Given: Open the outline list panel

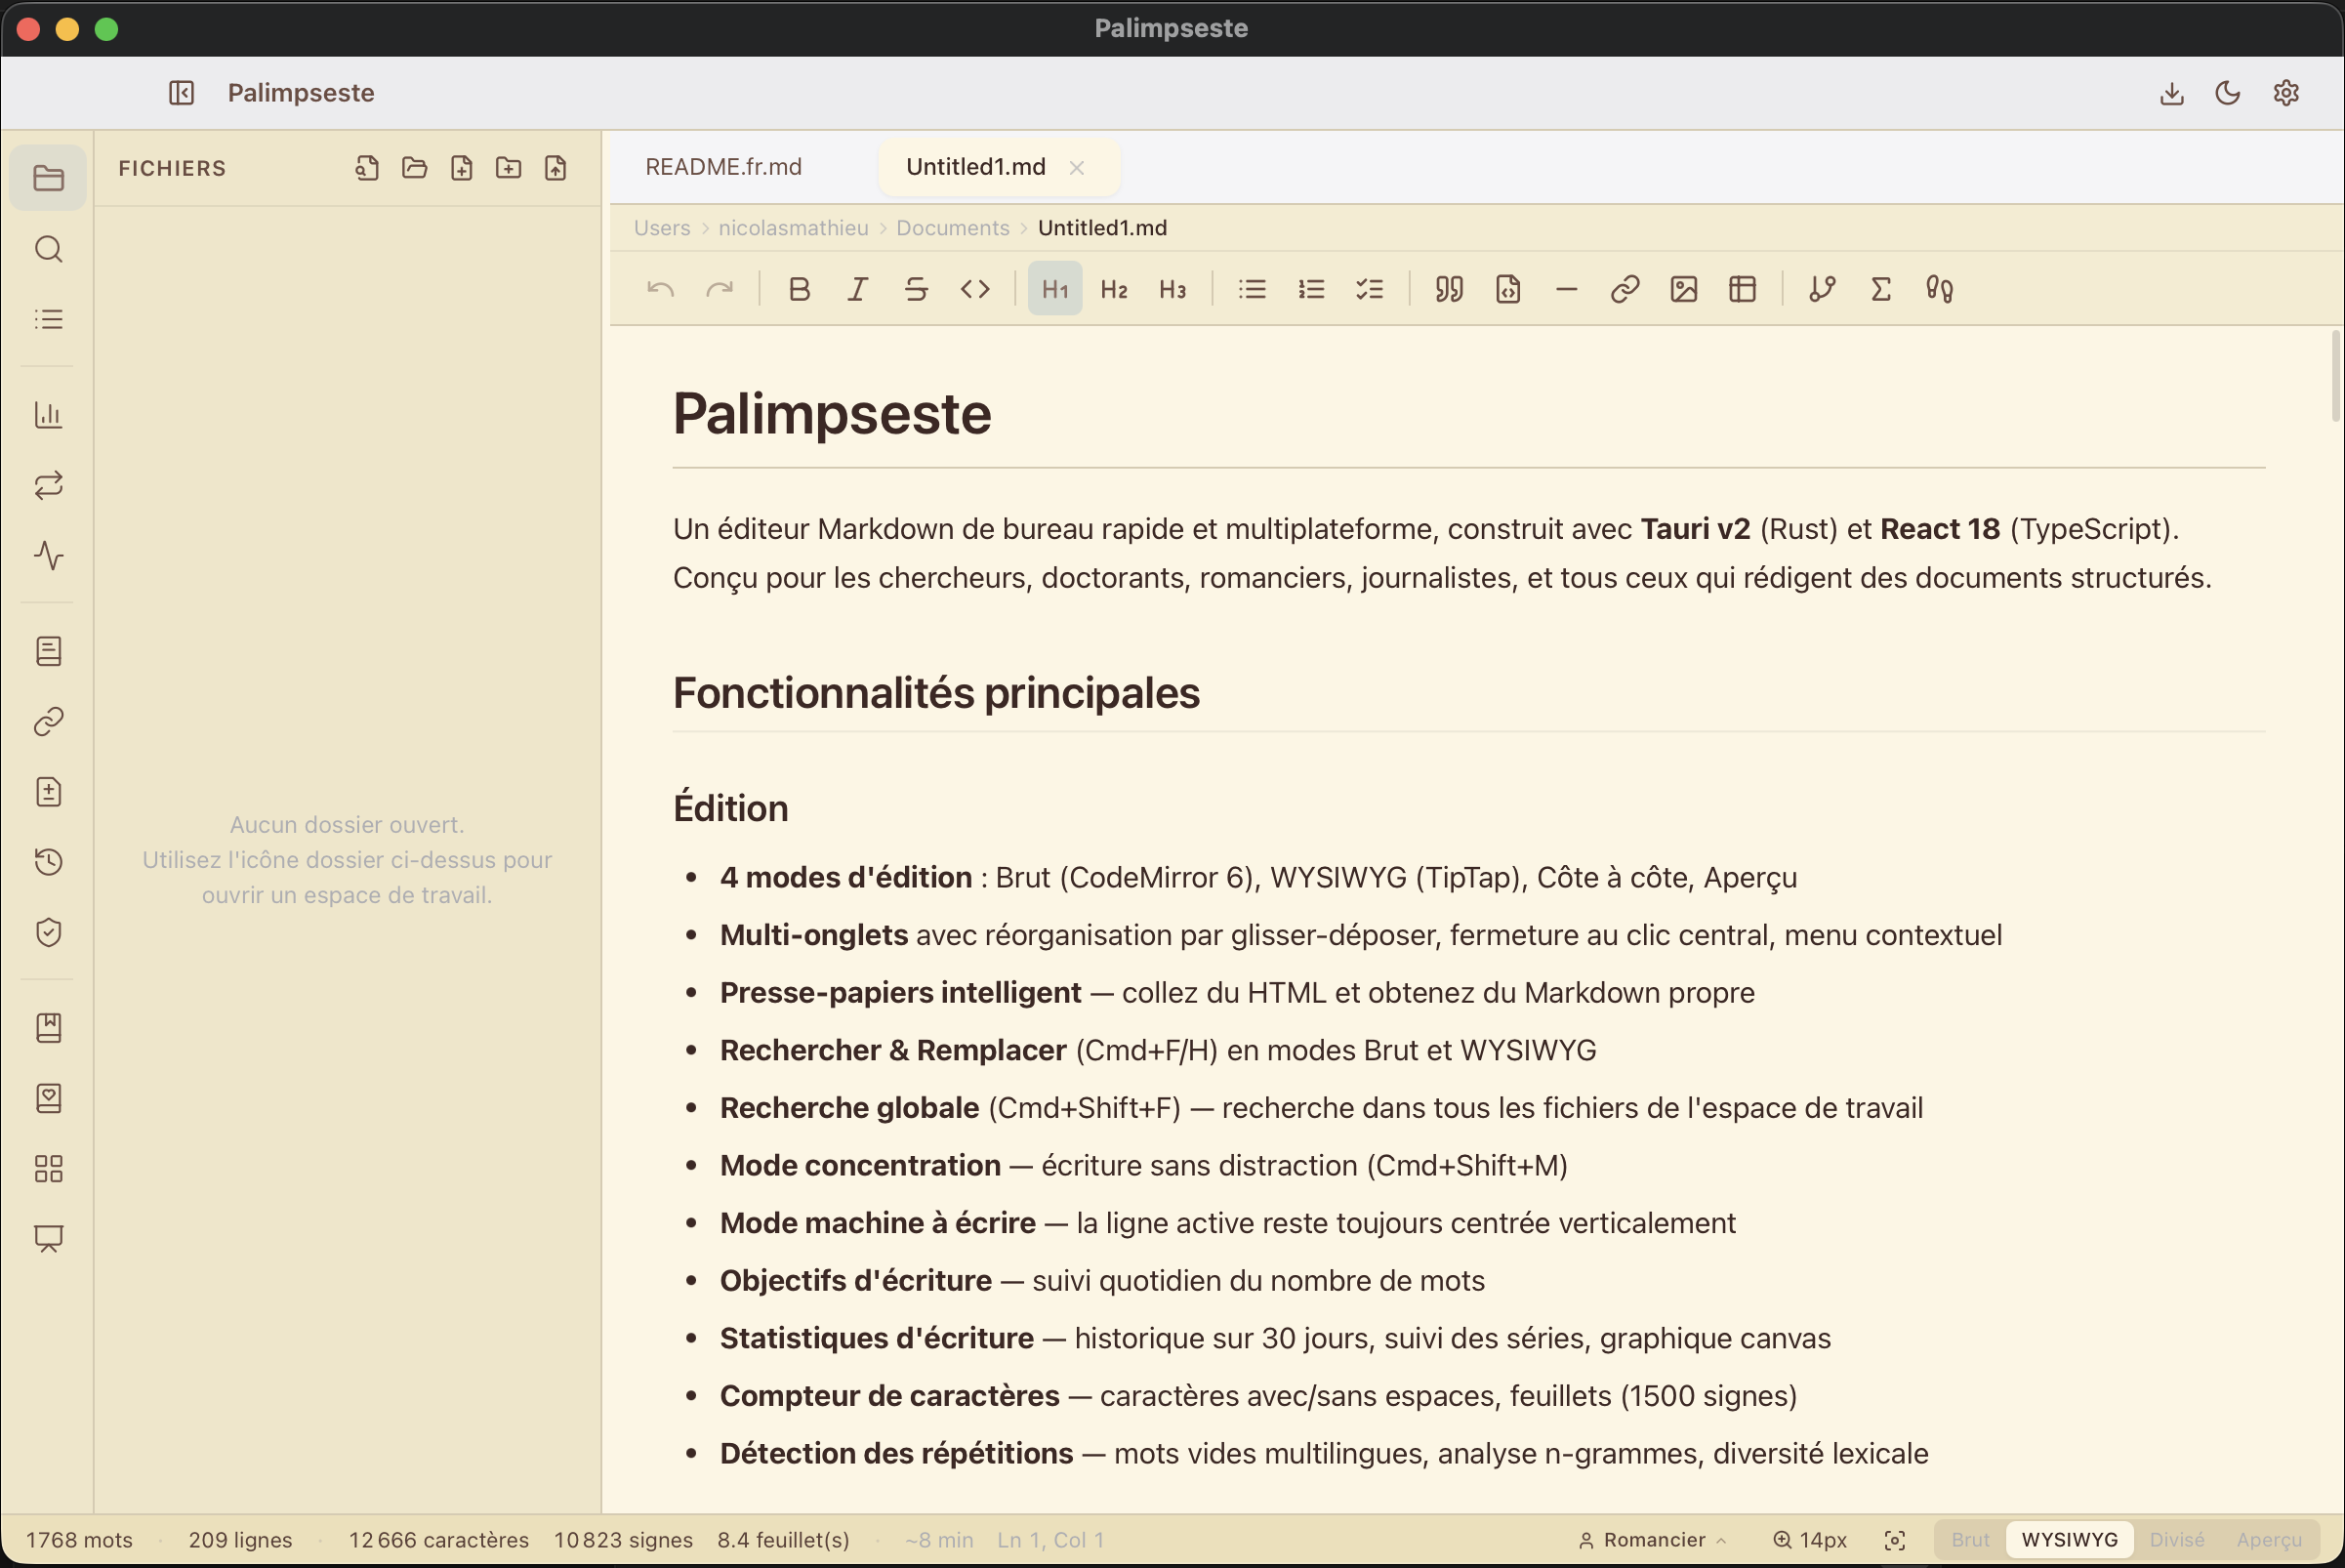Looking at the screenshot, I should click(48, 319).
